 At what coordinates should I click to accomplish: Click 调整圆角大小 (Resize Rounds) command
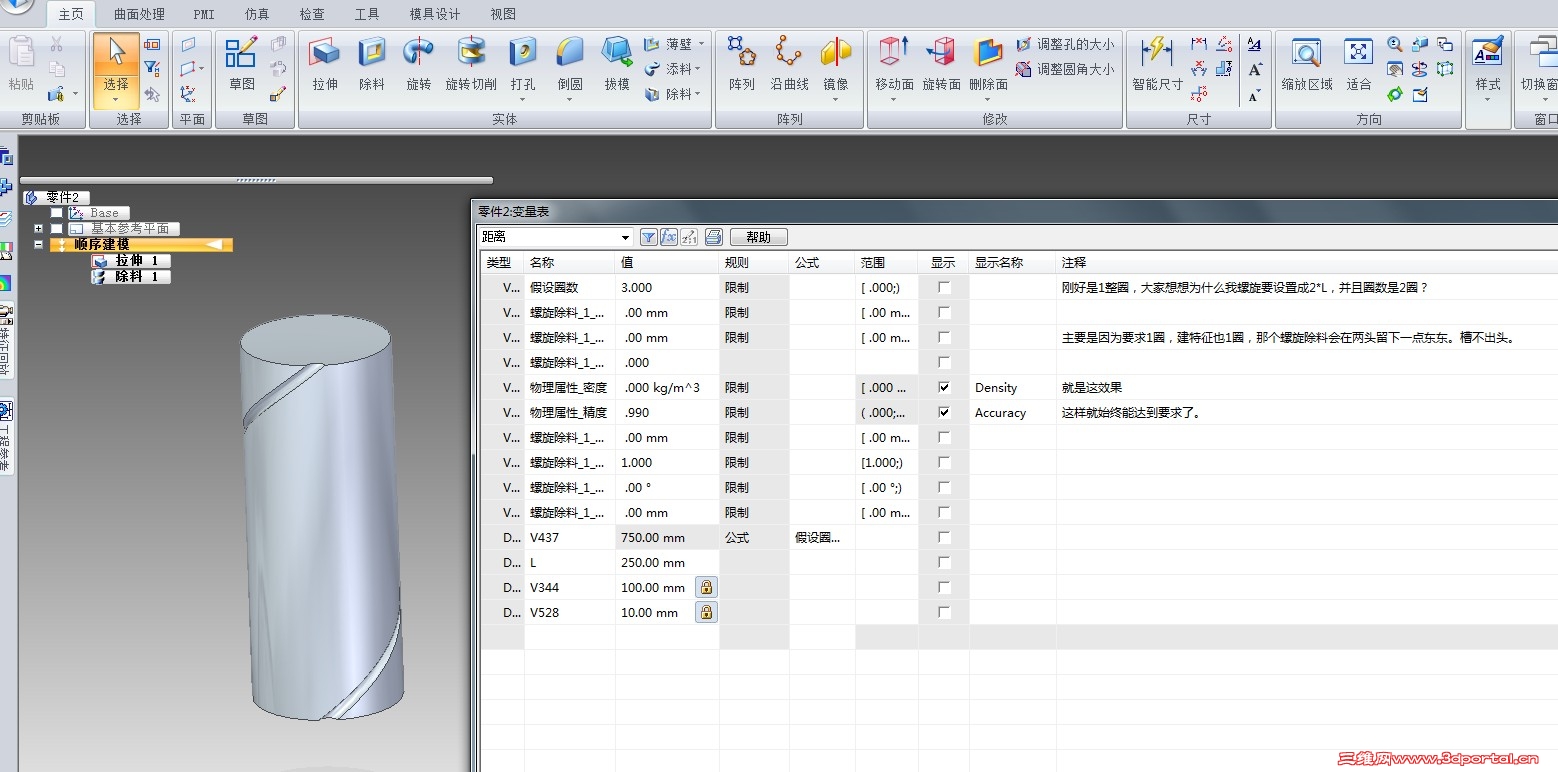[1064, 69]
